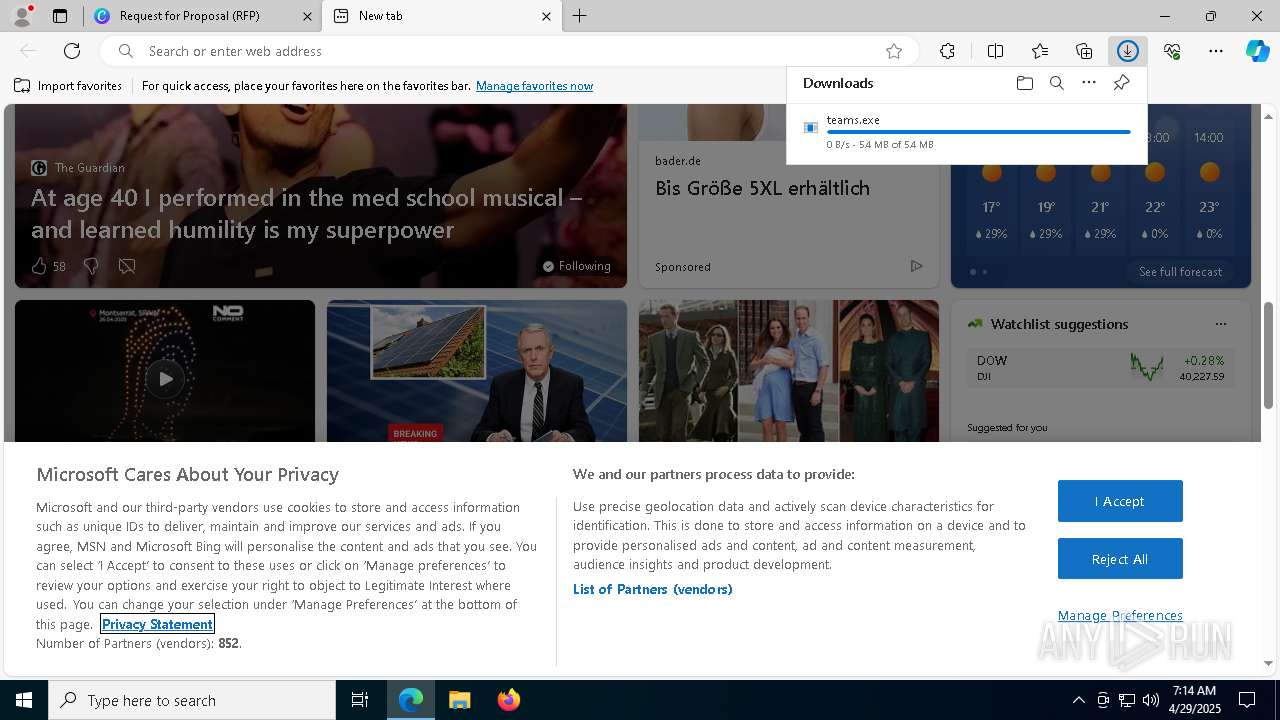This screenshot has width=1280, height=720.
Task: Open File Explorer from taskbar
Action: 459,700
